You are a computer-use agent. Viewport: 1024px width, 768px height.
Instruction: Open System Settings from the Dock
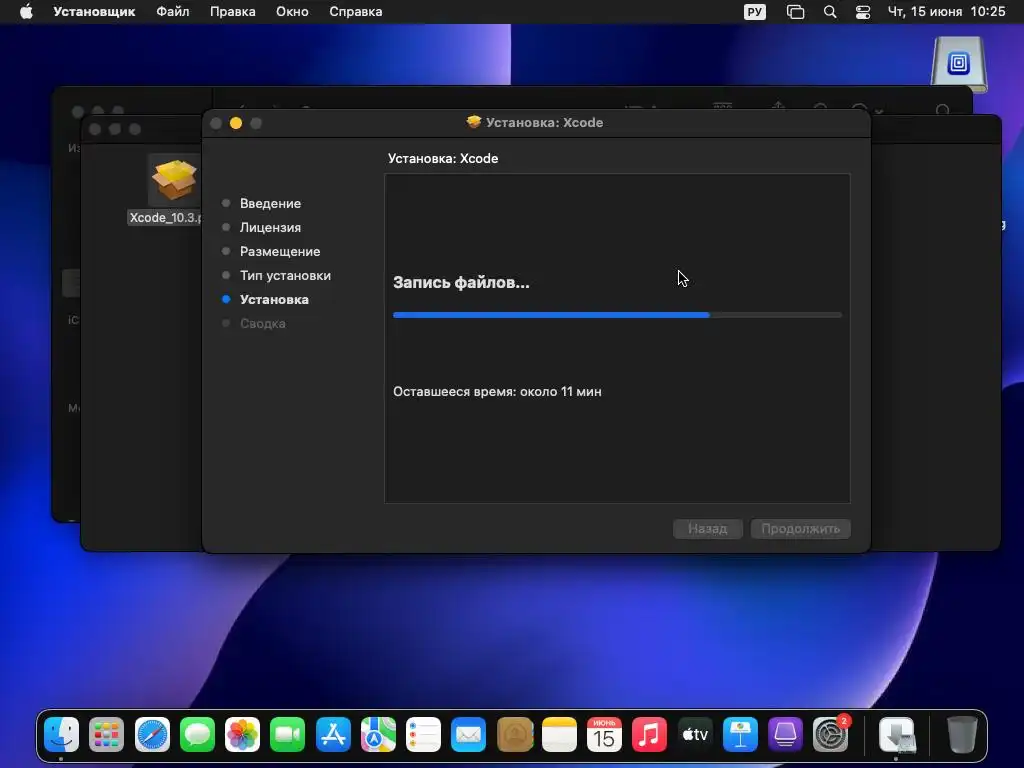(x=831, y=735)
